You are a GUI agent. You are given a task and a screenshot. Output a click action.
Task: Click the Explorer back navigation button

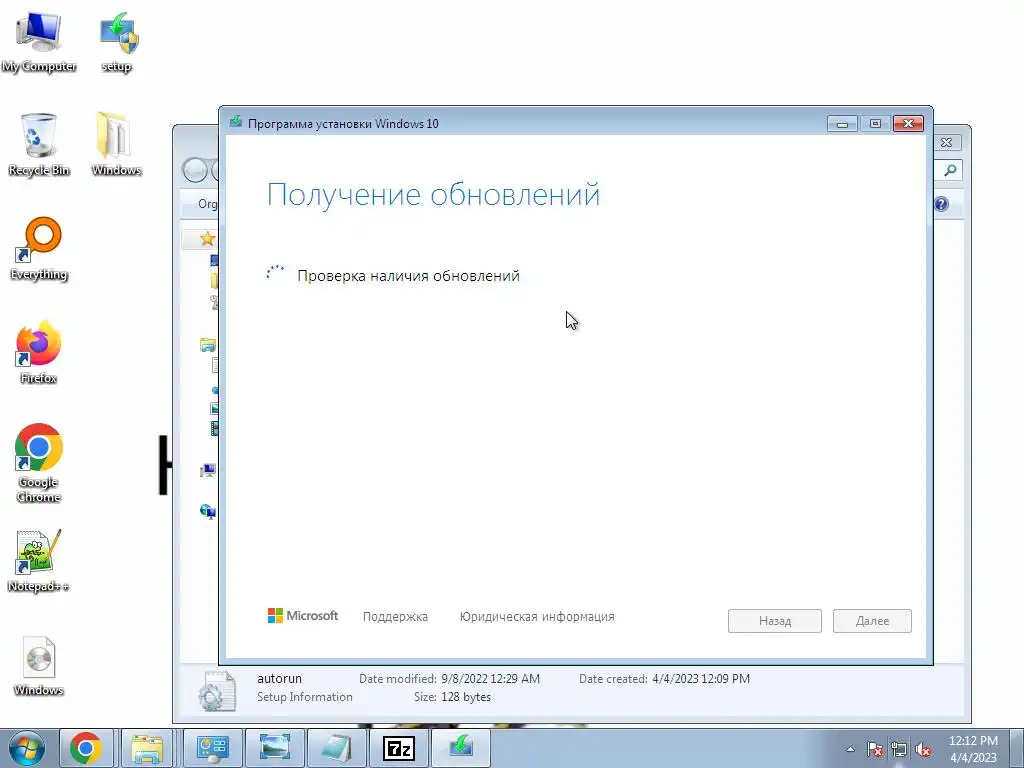(x=195, y=170)
